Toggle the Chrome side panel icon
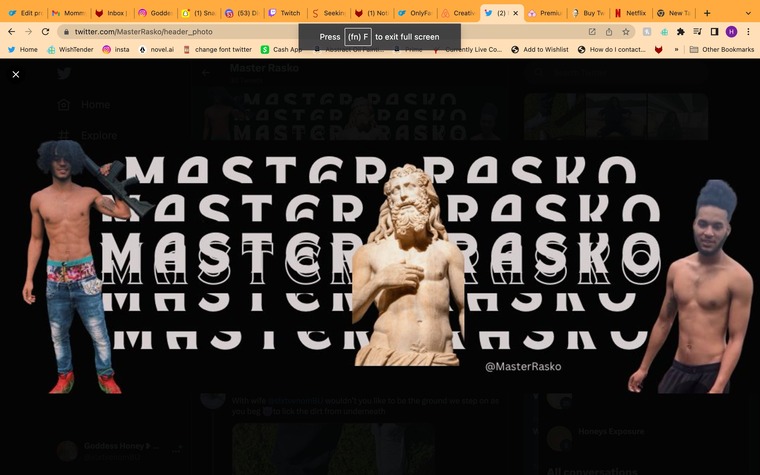 click(x=714, y=32)
